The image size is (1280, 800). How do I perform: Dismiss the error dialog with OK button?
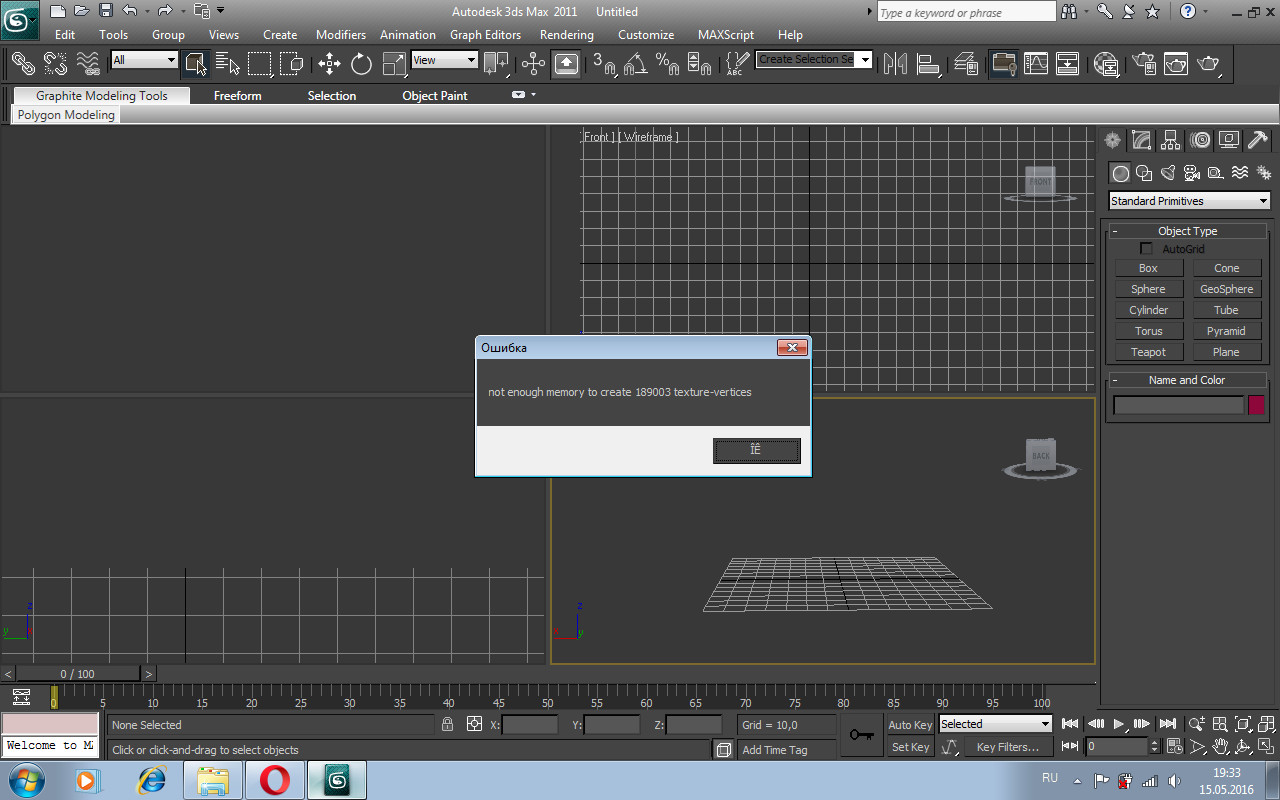[x=756, y=451]
